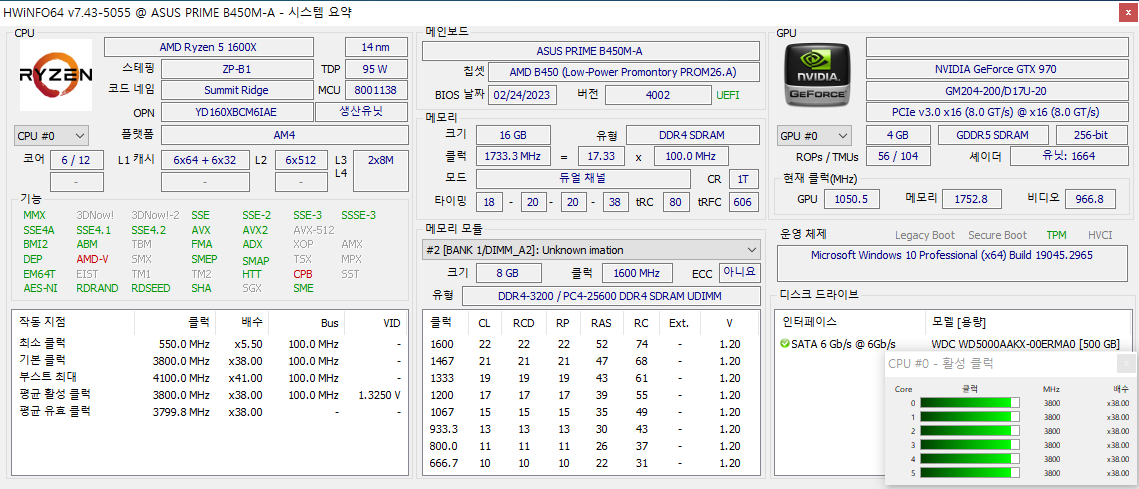Click the NVIDIA GeForce logo image

[x=818, y=75]
